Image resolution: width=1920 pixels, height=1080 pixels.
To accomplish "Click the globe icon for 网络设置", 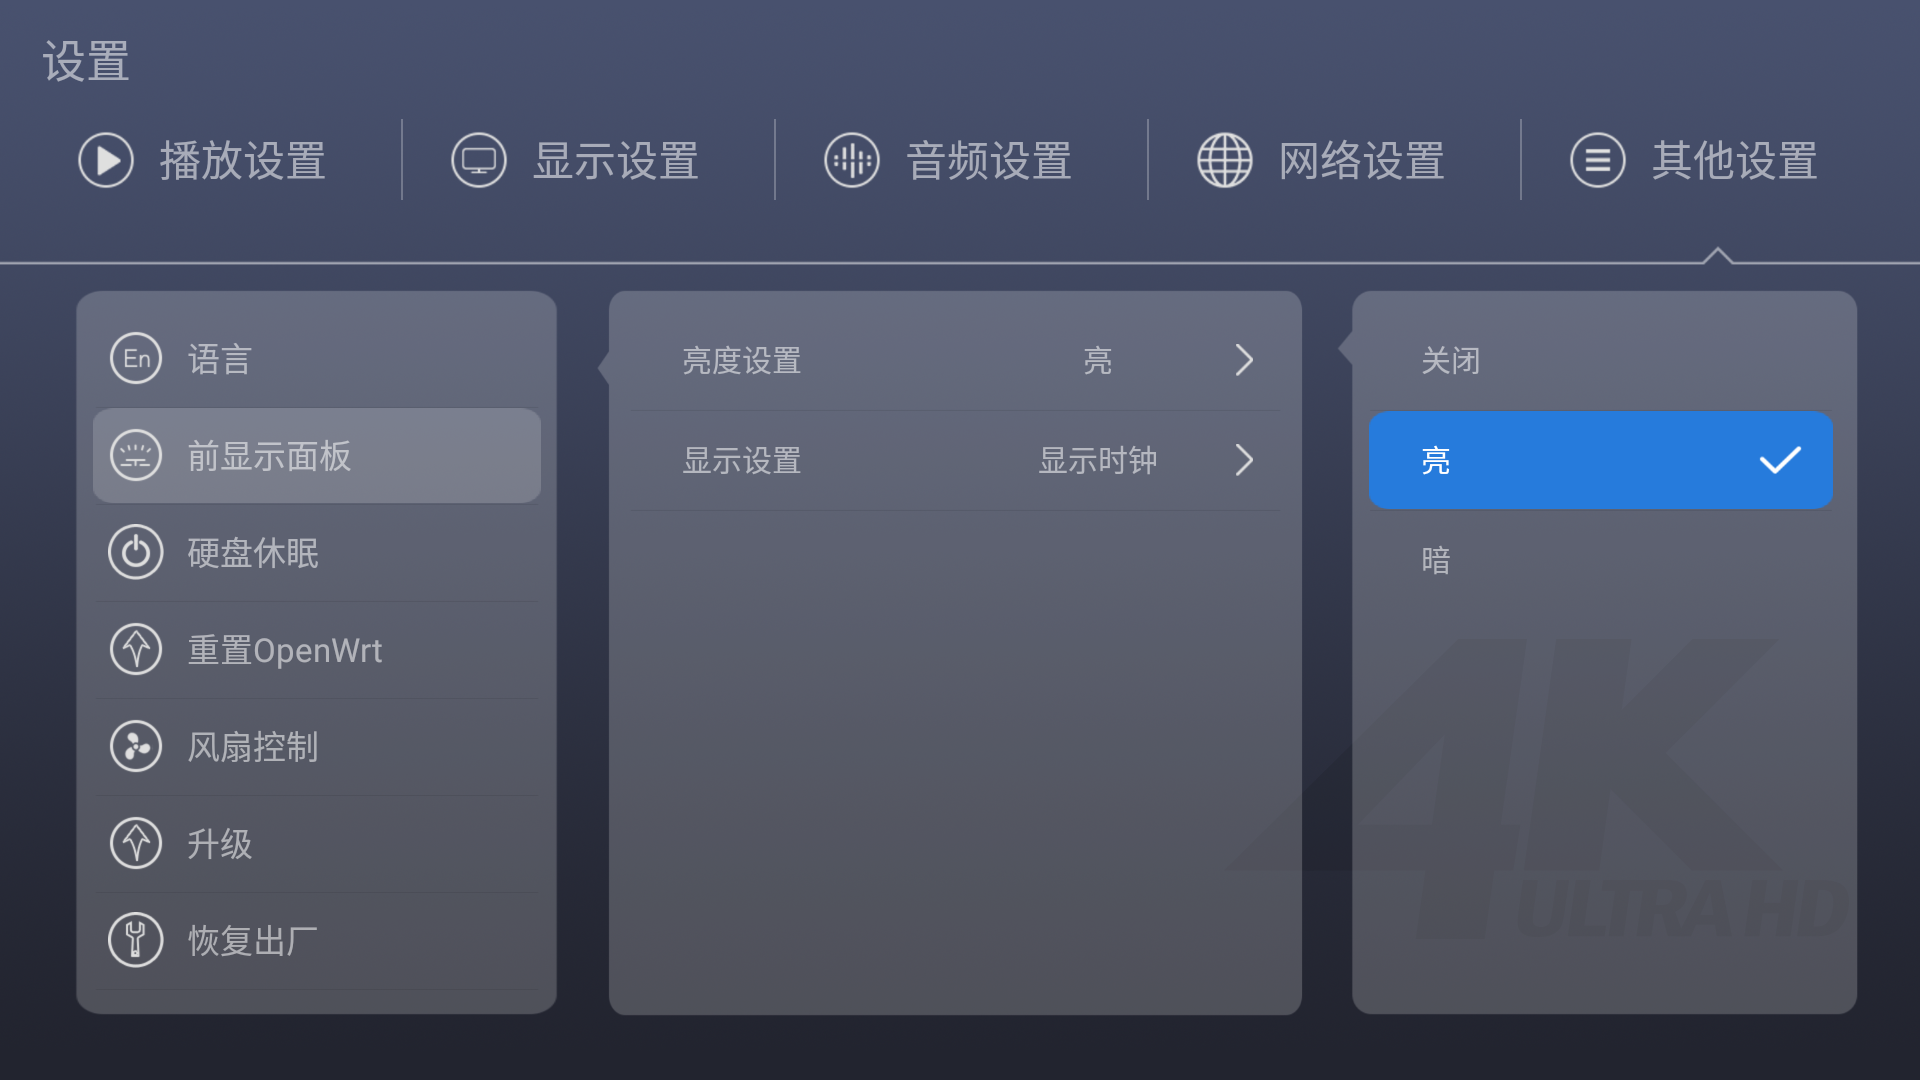I will tap(1225, 160).
